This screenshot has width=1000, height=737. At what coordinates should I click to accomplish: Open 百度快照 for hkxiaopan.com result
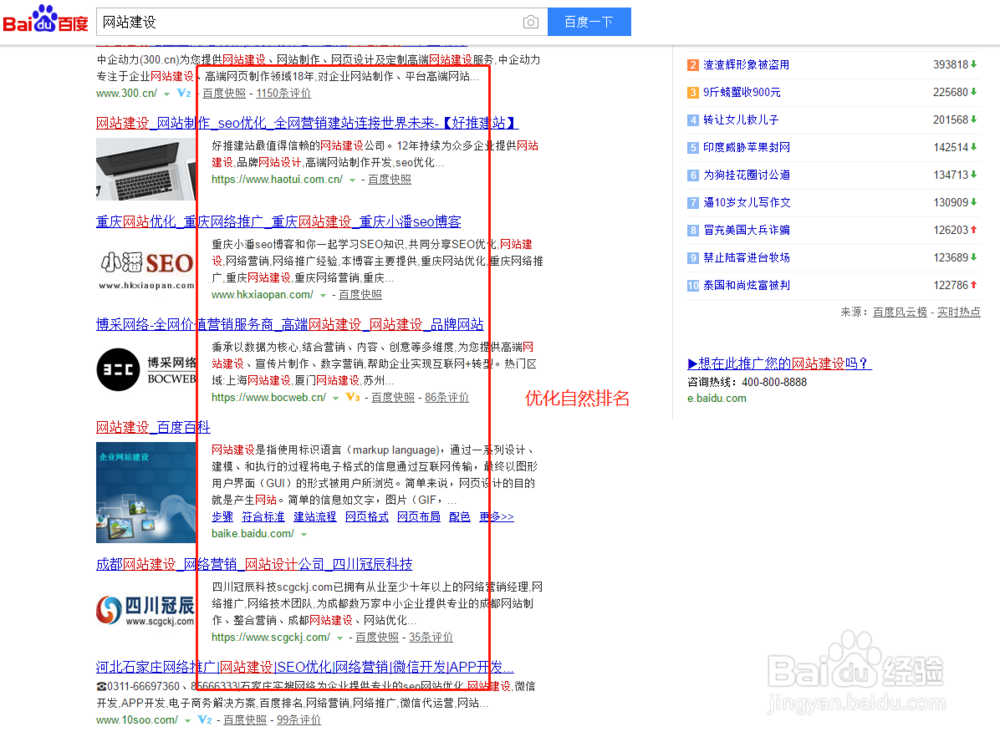click(360, 295)
